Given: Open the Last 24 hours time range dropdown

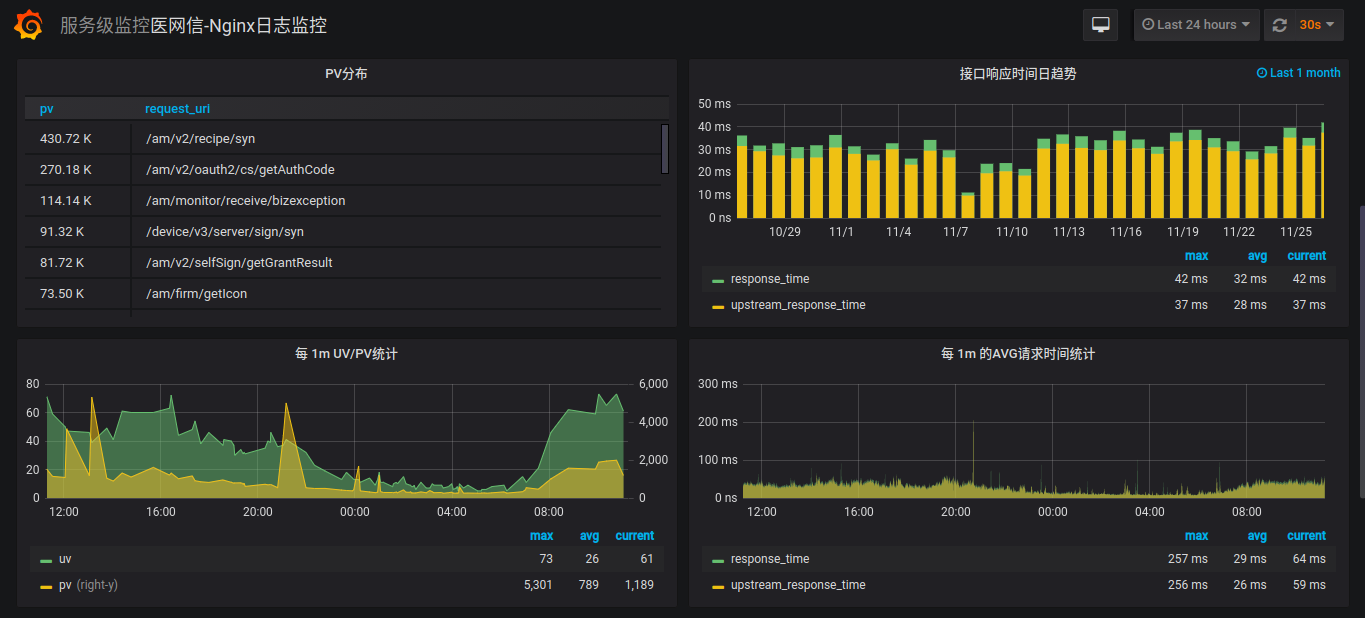Looking at the screenshot, I should tap(1196, 25).
